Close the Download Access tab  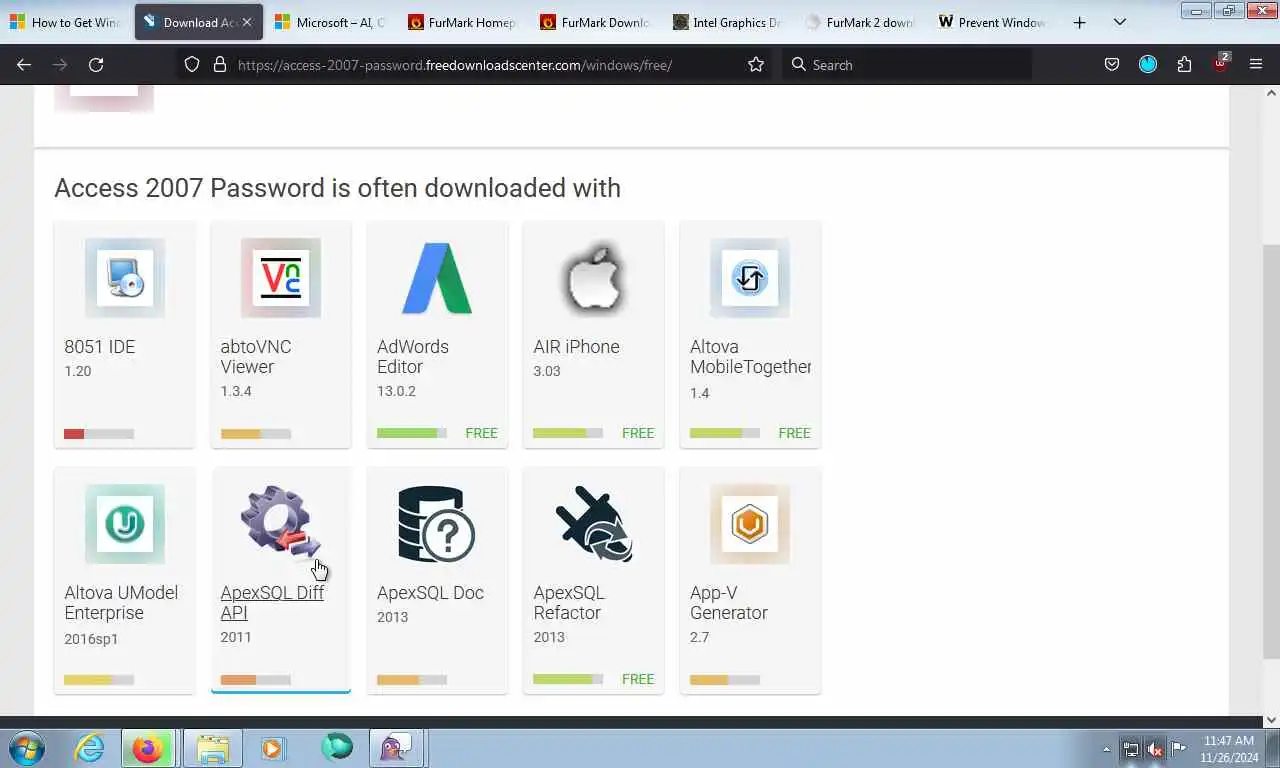(x=247, y=22)
